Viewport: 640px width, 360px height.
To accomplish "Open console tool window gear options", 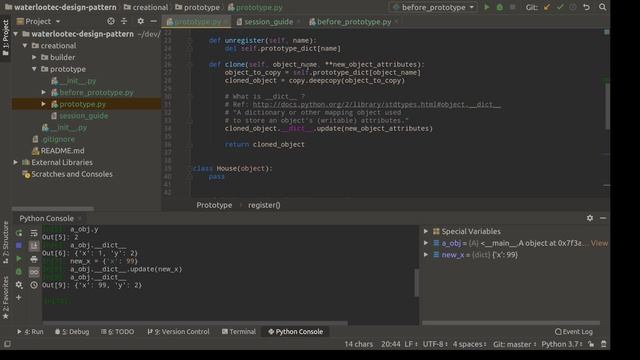I will pyautogui.click(x=590, y=218).
